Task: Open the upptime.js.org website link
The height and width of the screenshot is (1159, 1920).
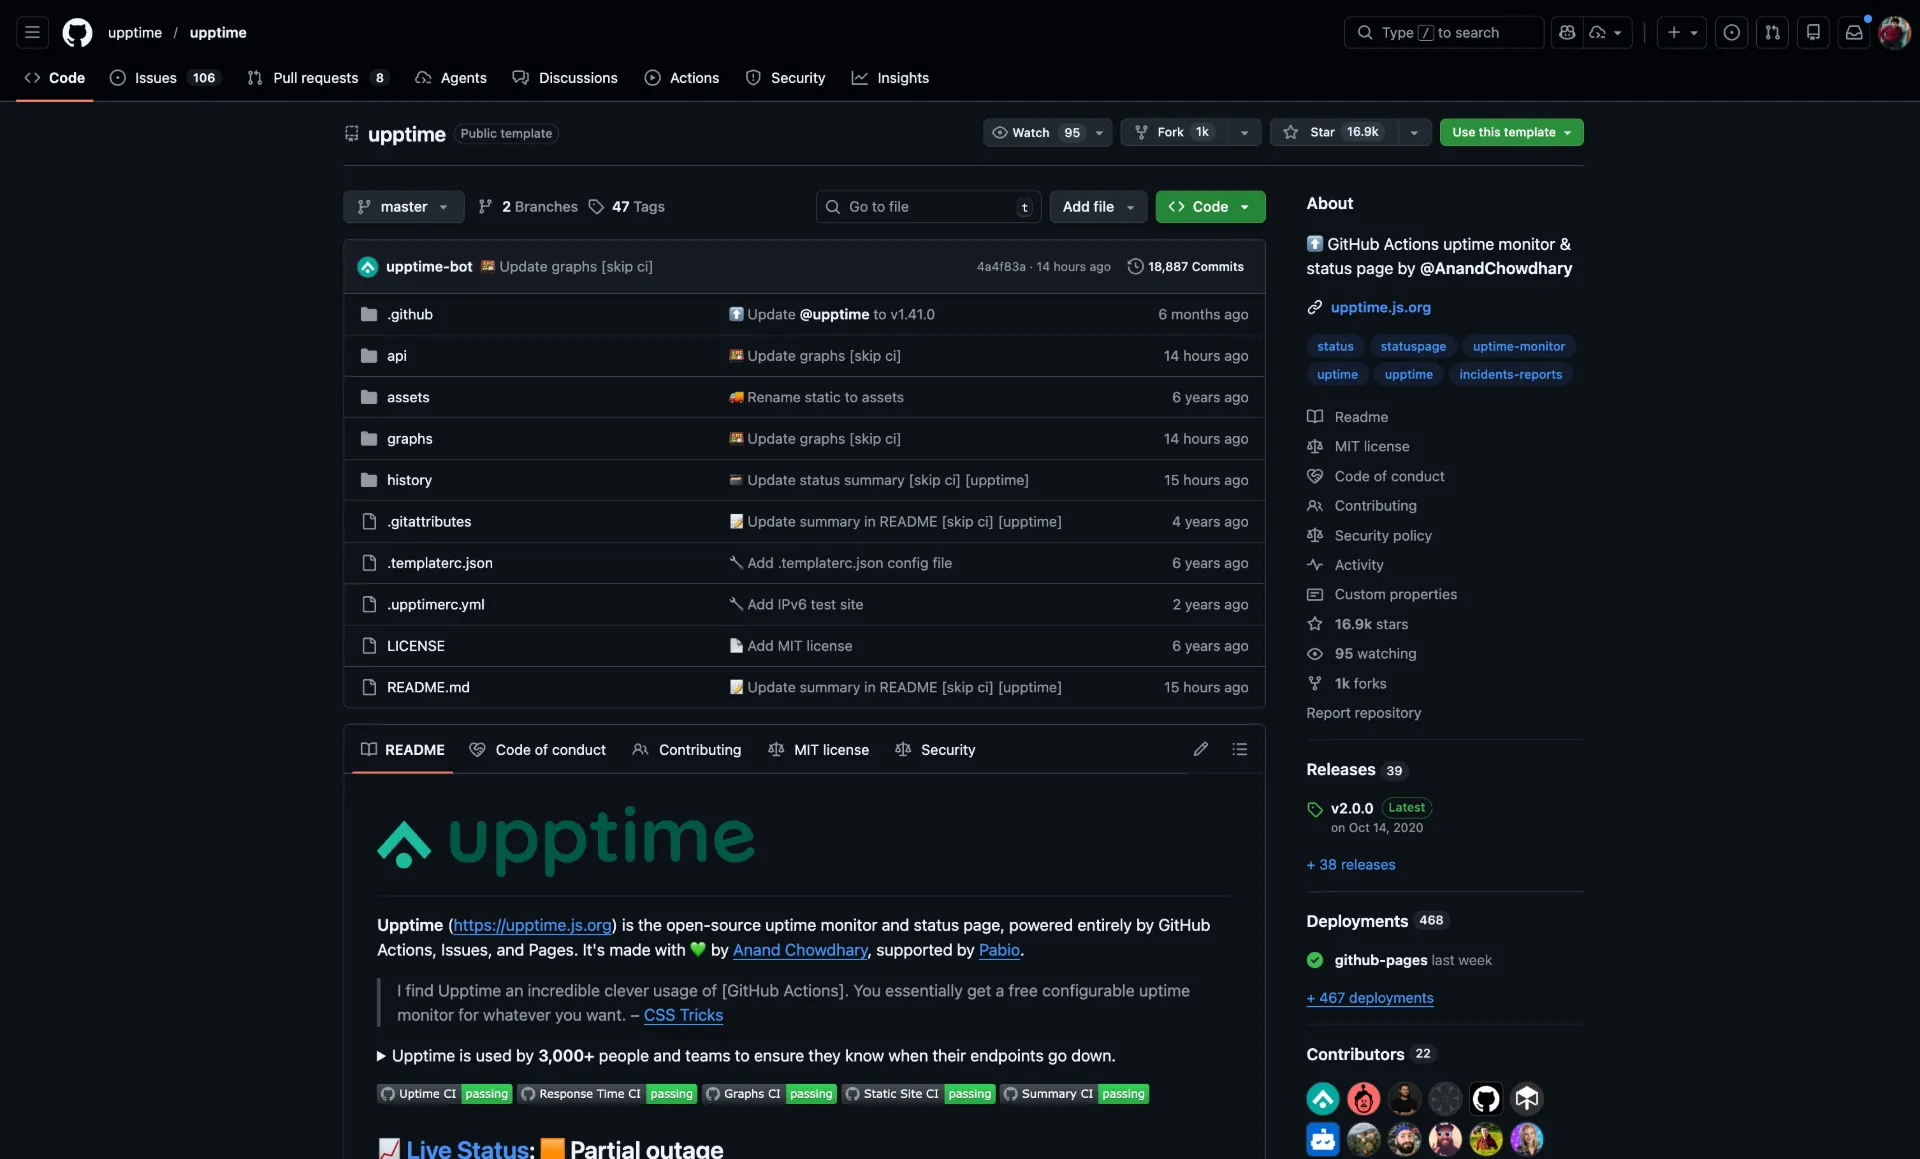Action: [x=1380, y=307]
